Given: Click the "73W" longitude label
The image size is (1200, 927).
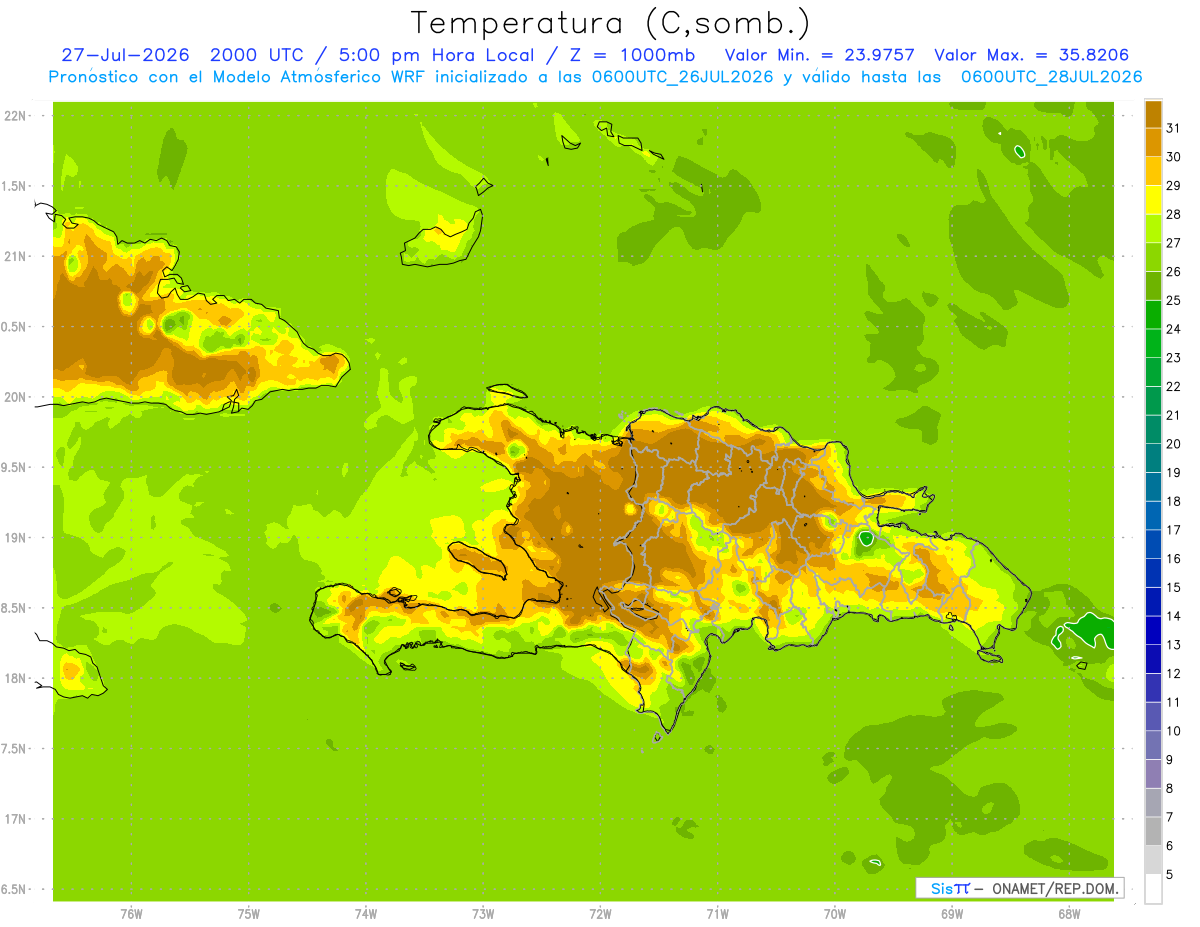Looking at the screenshot, I should (483, 913).
